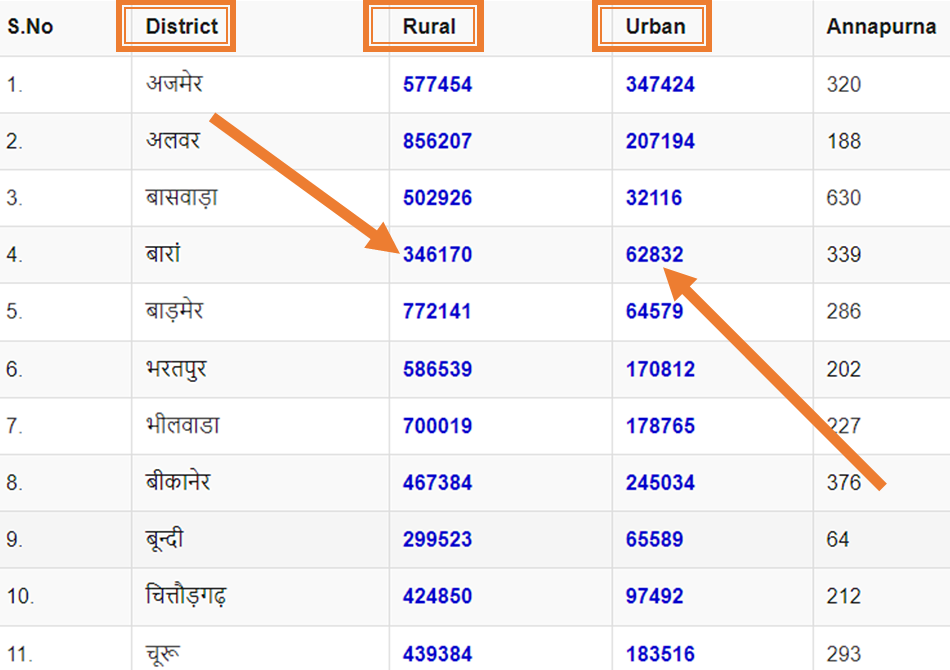The image size is (950, 670).
Task: Select district name चूरू
Action: click(x=163, y=654)
